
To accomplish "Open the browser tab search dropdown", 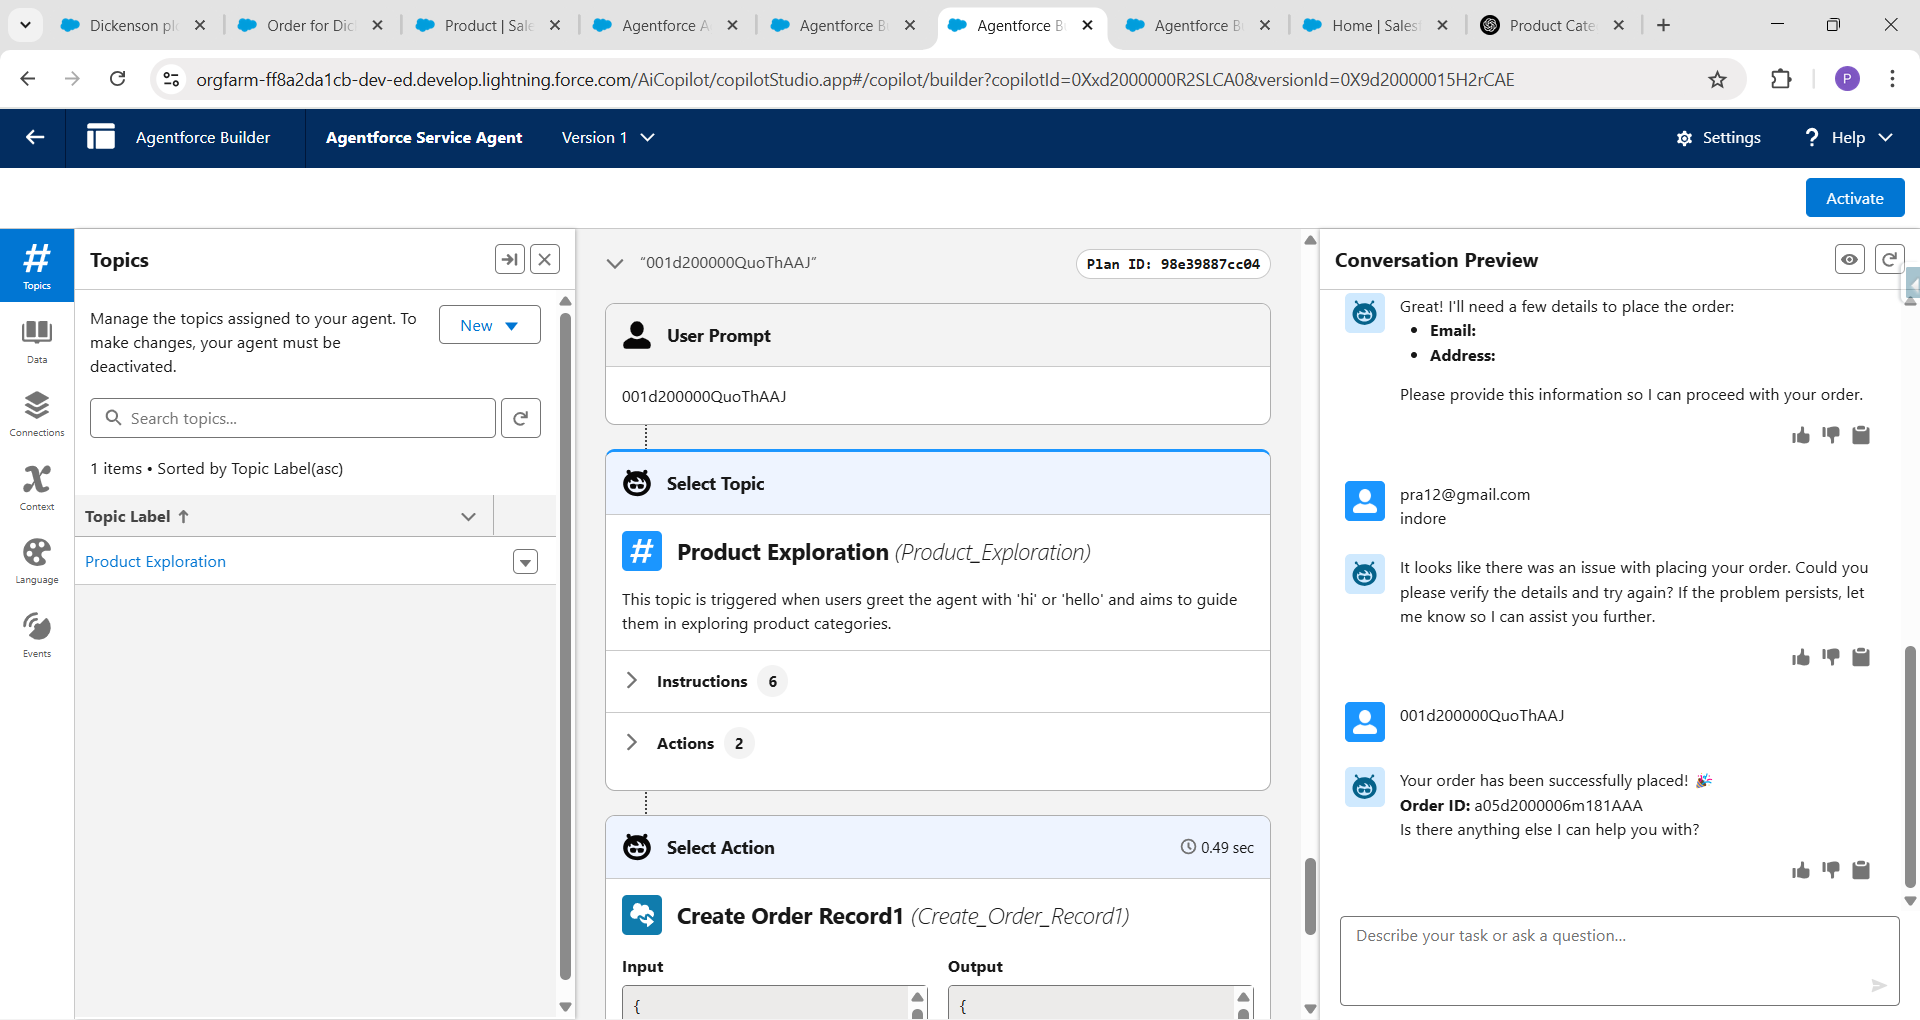I will tap(25, 25).
